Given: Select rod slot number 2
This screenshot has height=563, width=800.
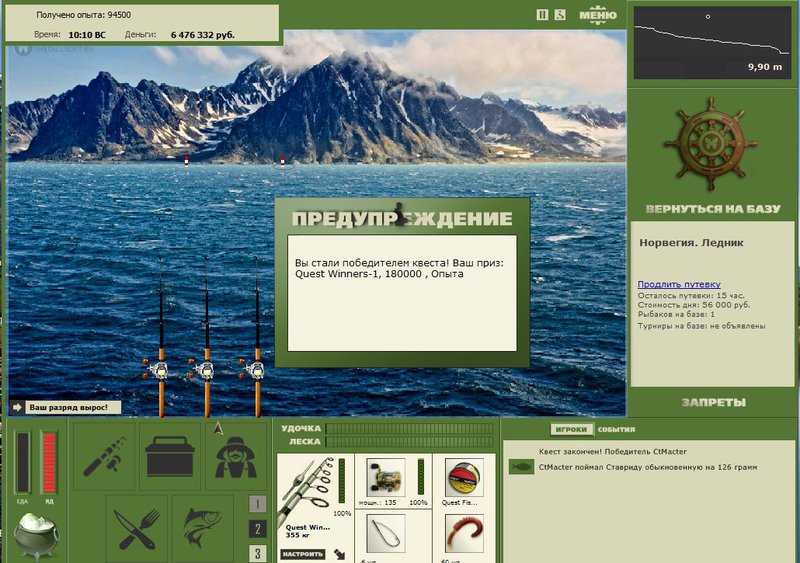Looking at the screenshot, I should click(257, 529).
